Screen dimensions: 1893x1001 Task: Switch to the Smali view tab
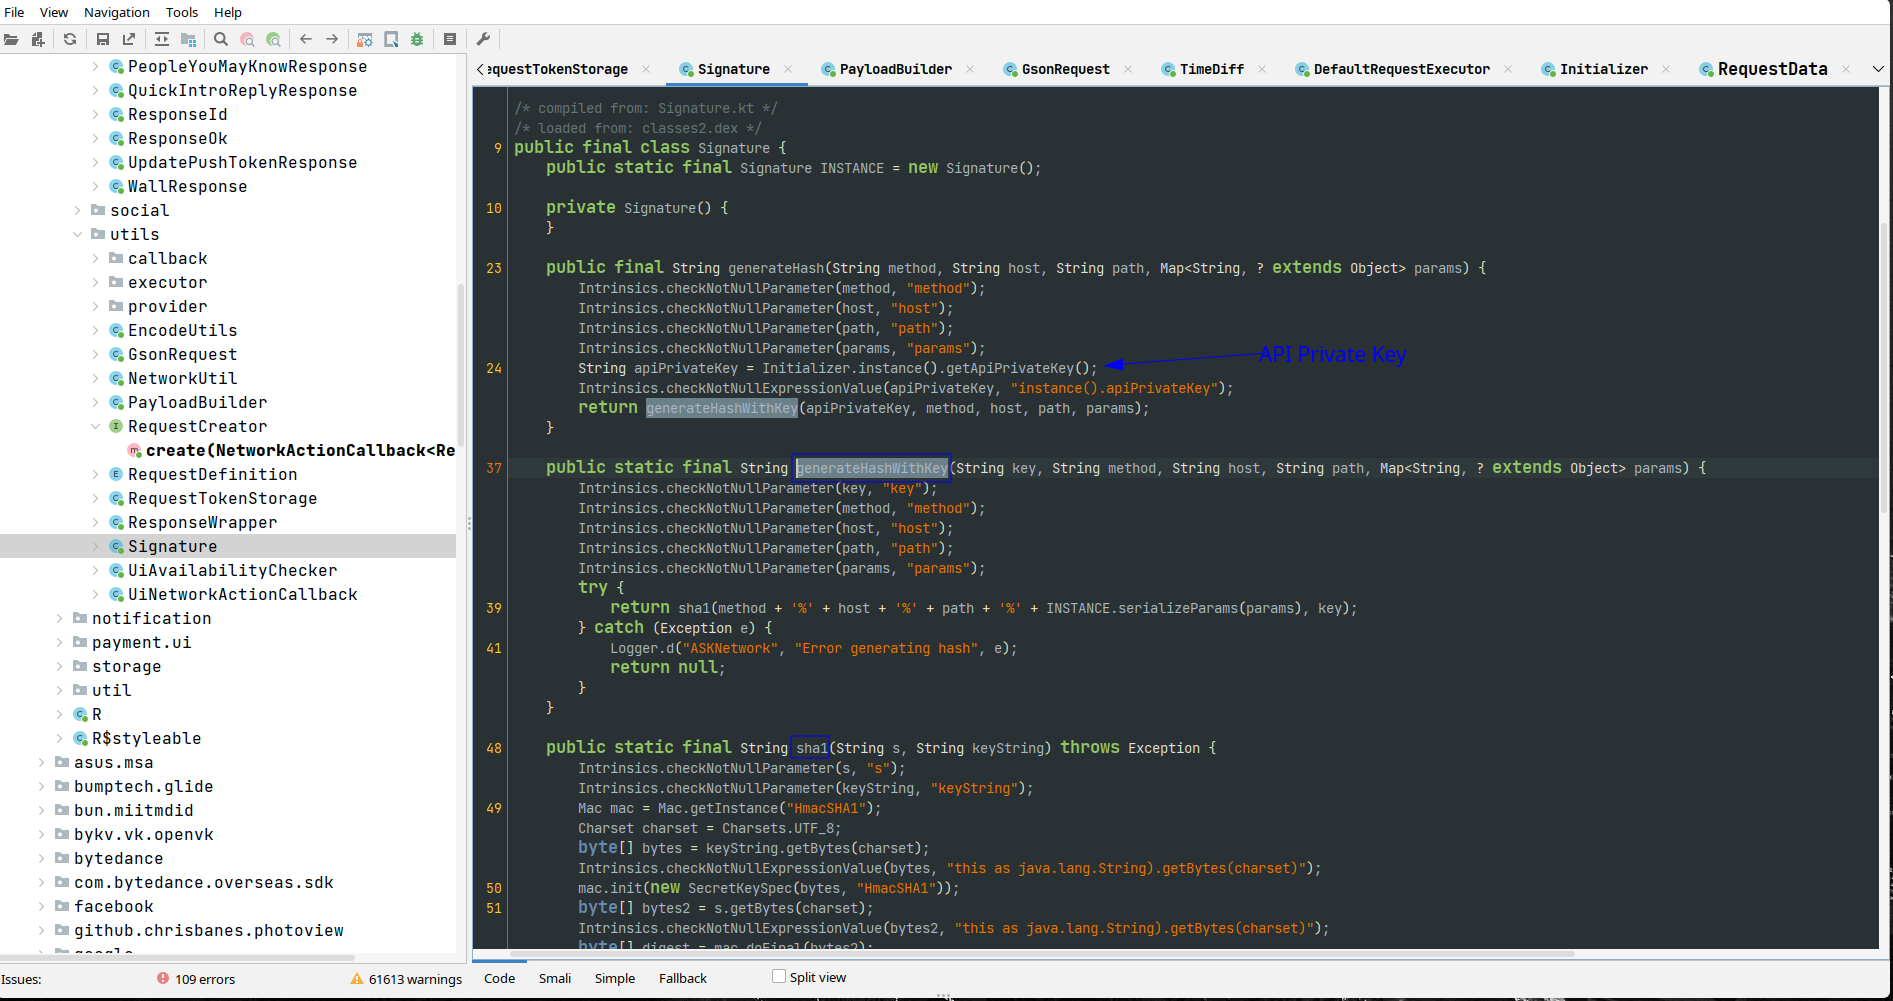[x=555, y=978]
